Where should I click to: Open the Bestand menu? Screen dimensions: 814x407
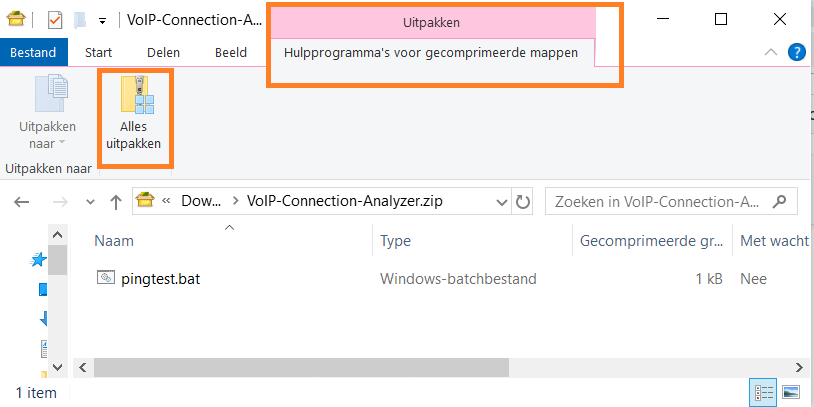pyautogui.click(x=34, y=52)
